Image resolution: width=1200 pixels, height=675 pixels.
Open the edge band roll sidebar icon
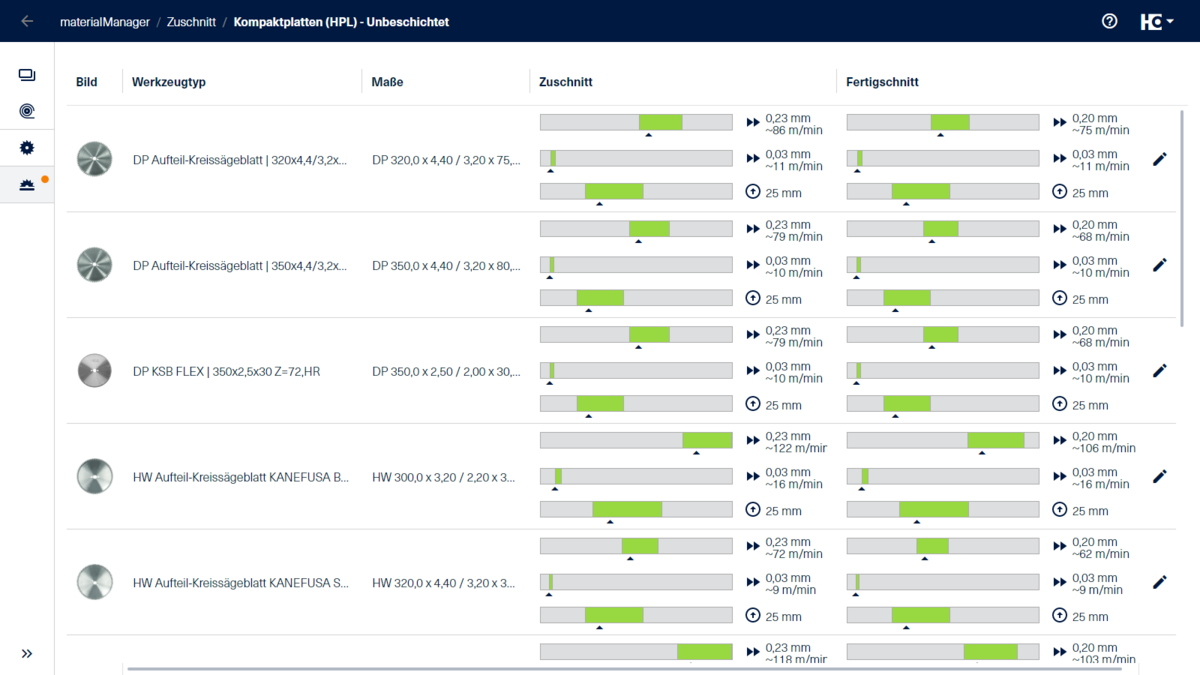27,111
